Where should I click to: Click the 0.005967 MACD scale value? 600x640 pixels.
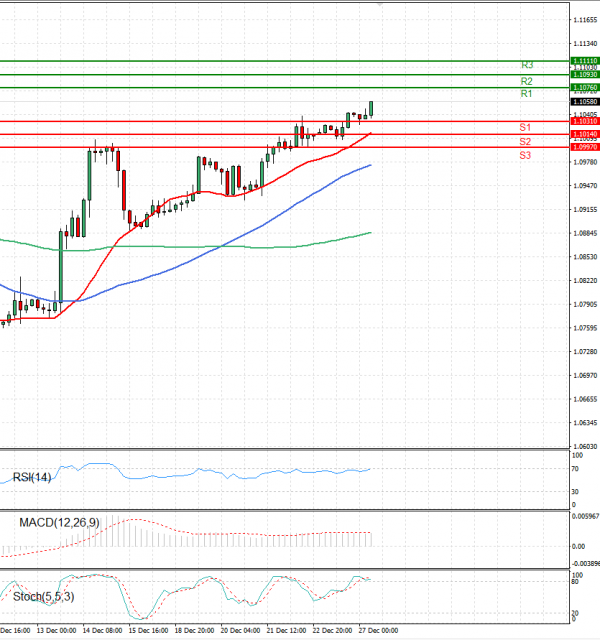tap(585, 516)
